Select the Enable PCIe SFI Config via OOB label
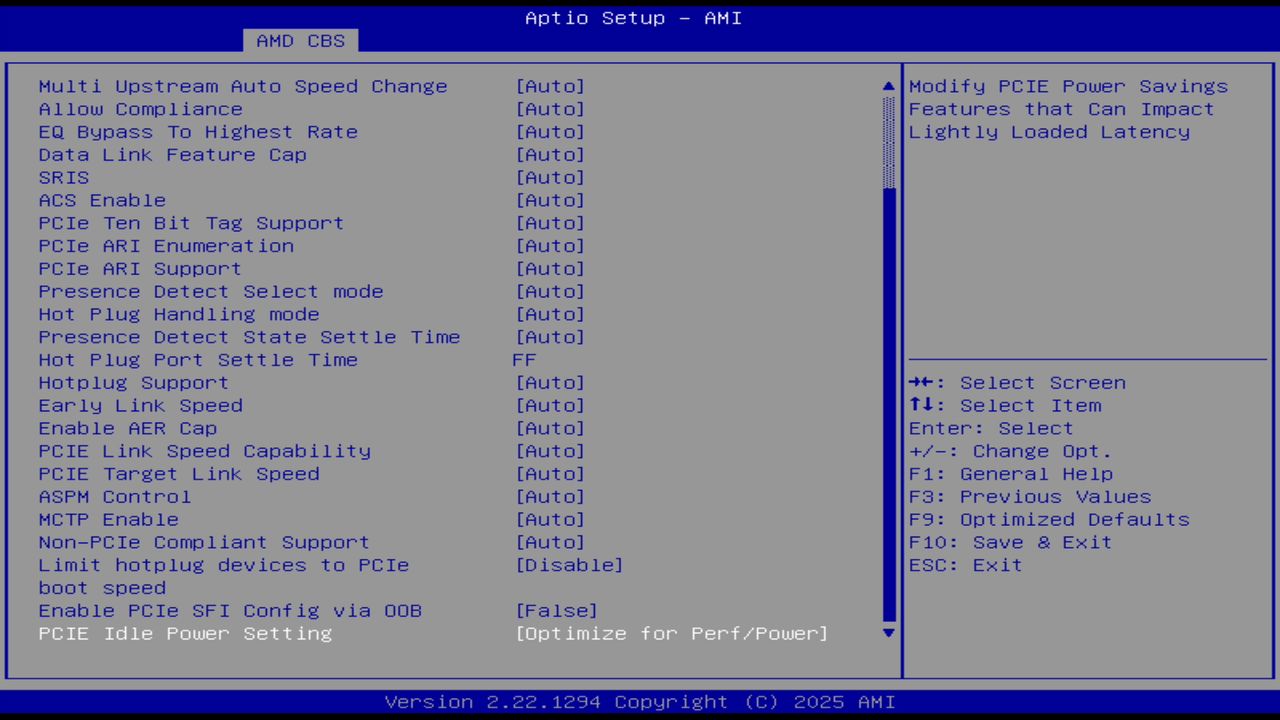This screenshot has height=720, width=1280. 230,611
